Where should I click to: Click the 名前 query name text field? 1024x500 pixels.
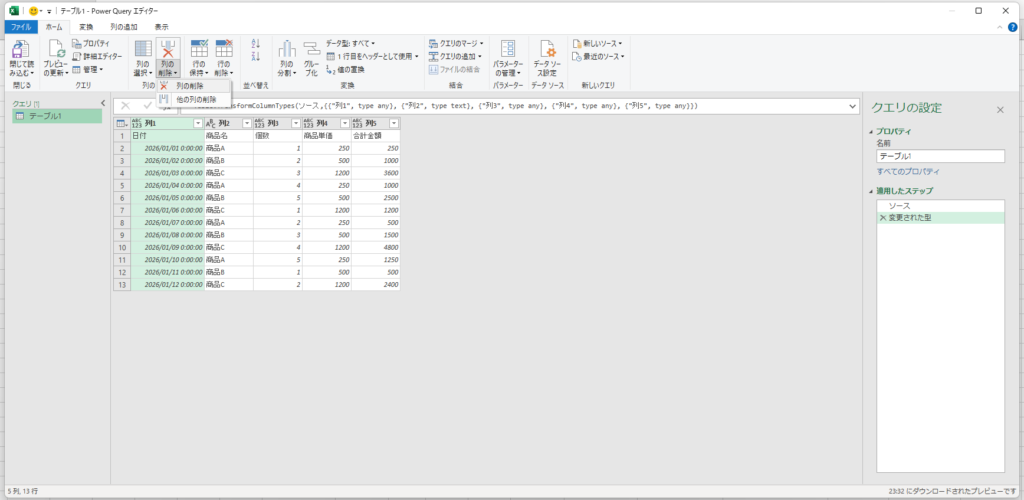pos(939,156)
